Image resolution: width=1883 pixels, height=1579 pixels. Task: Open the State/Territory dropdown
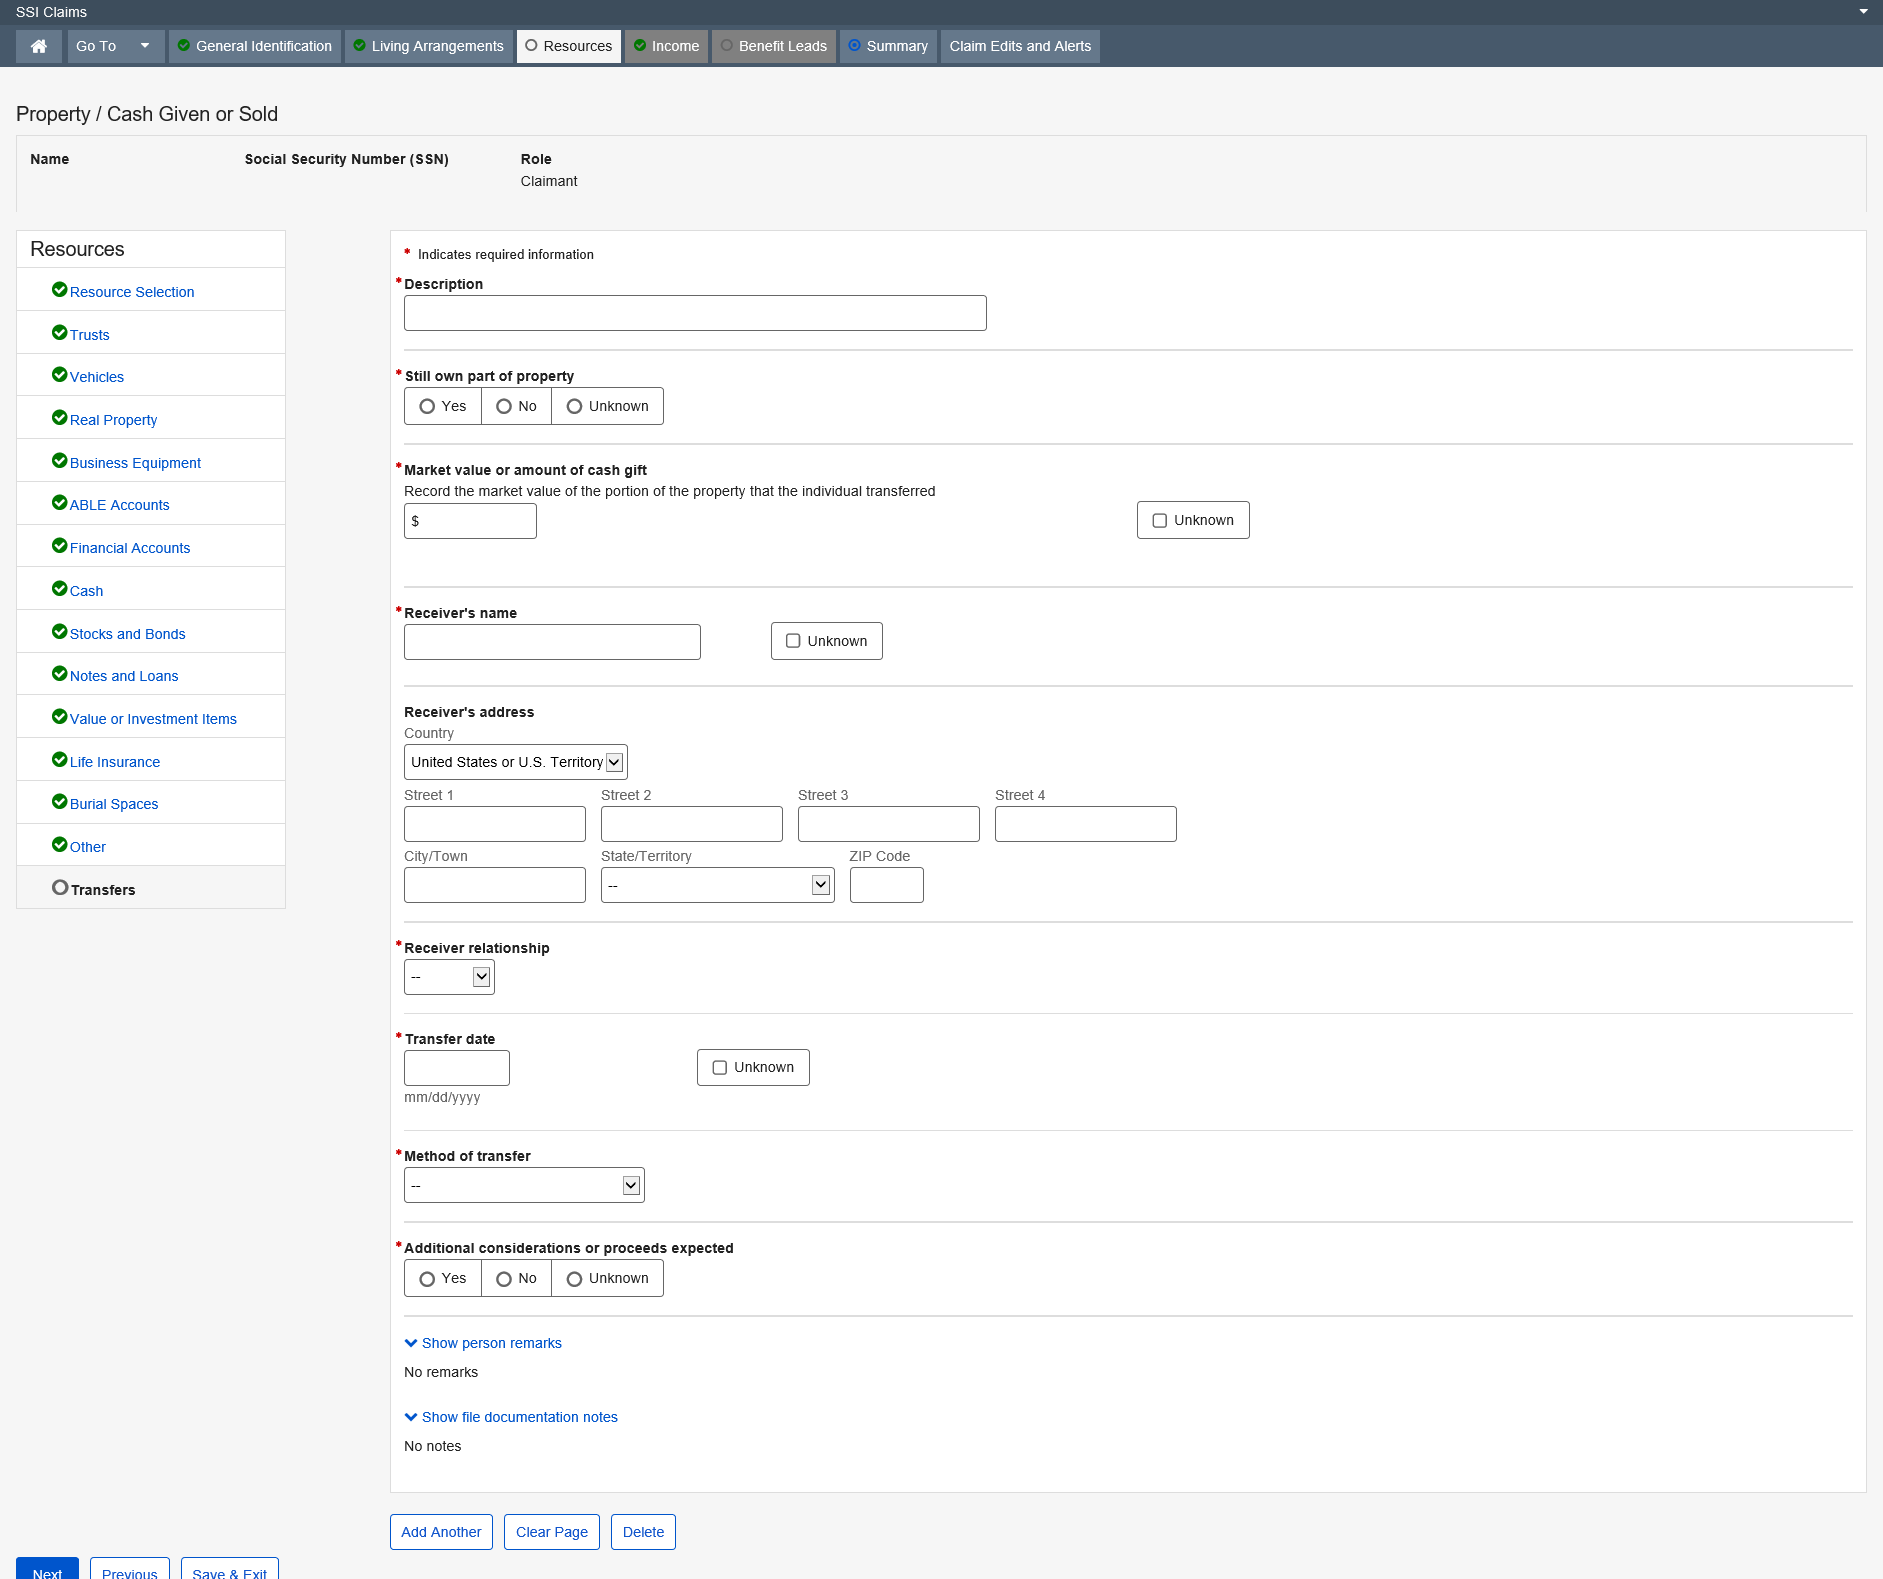tap(717, 886)
